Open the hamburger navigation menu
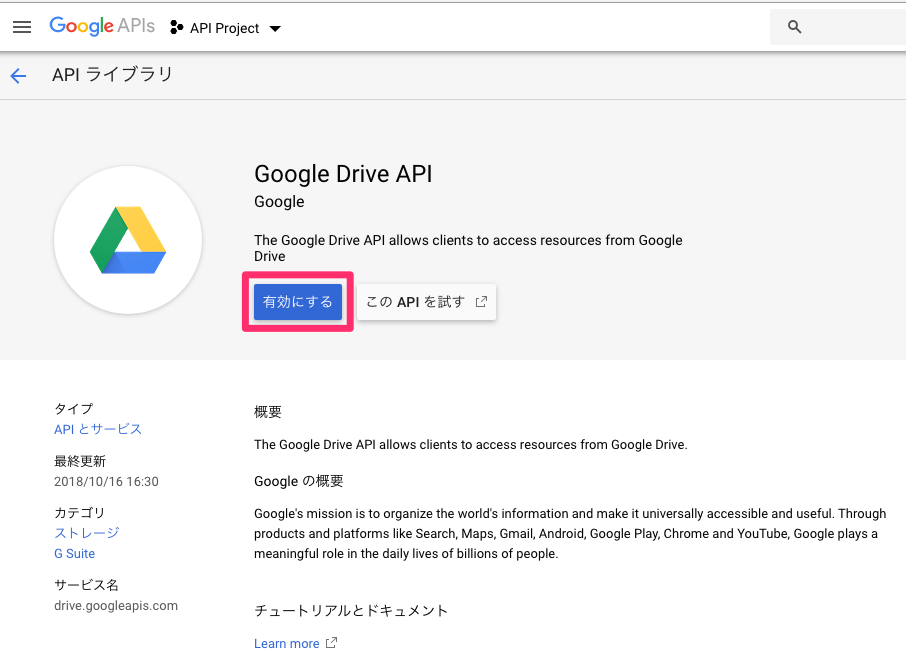Viewport: 906px width, 650px height. [x=22, y=27]
